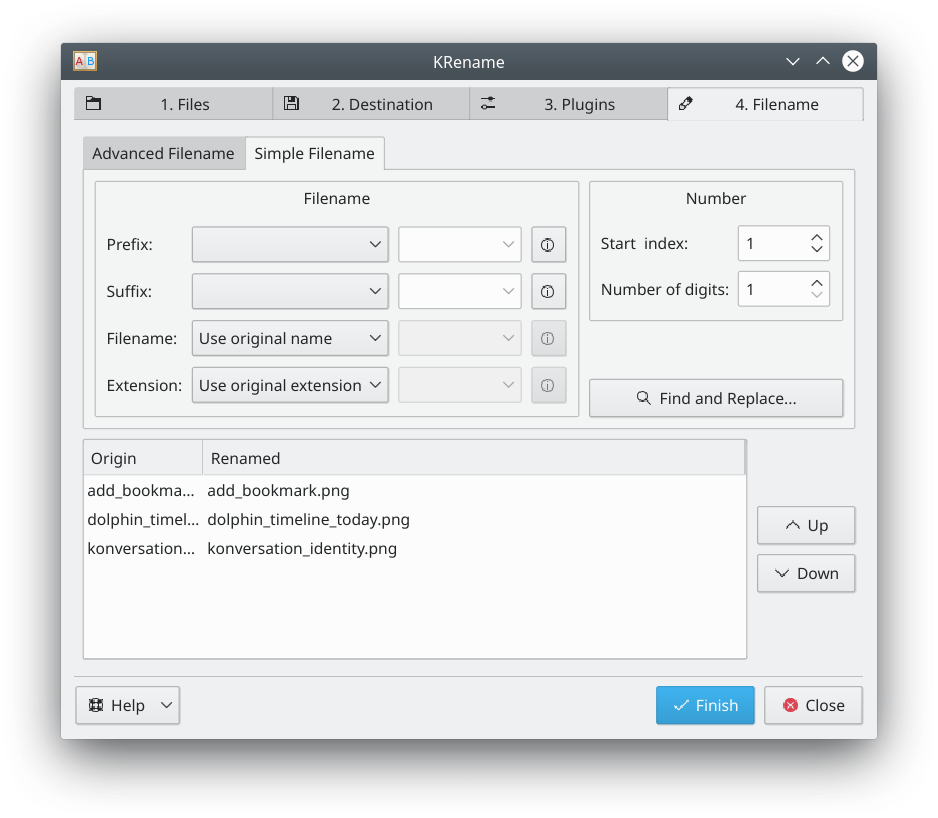Click the floppy disk icon on Destination tab
Viewport: 938px width, 818px height.
291,104
